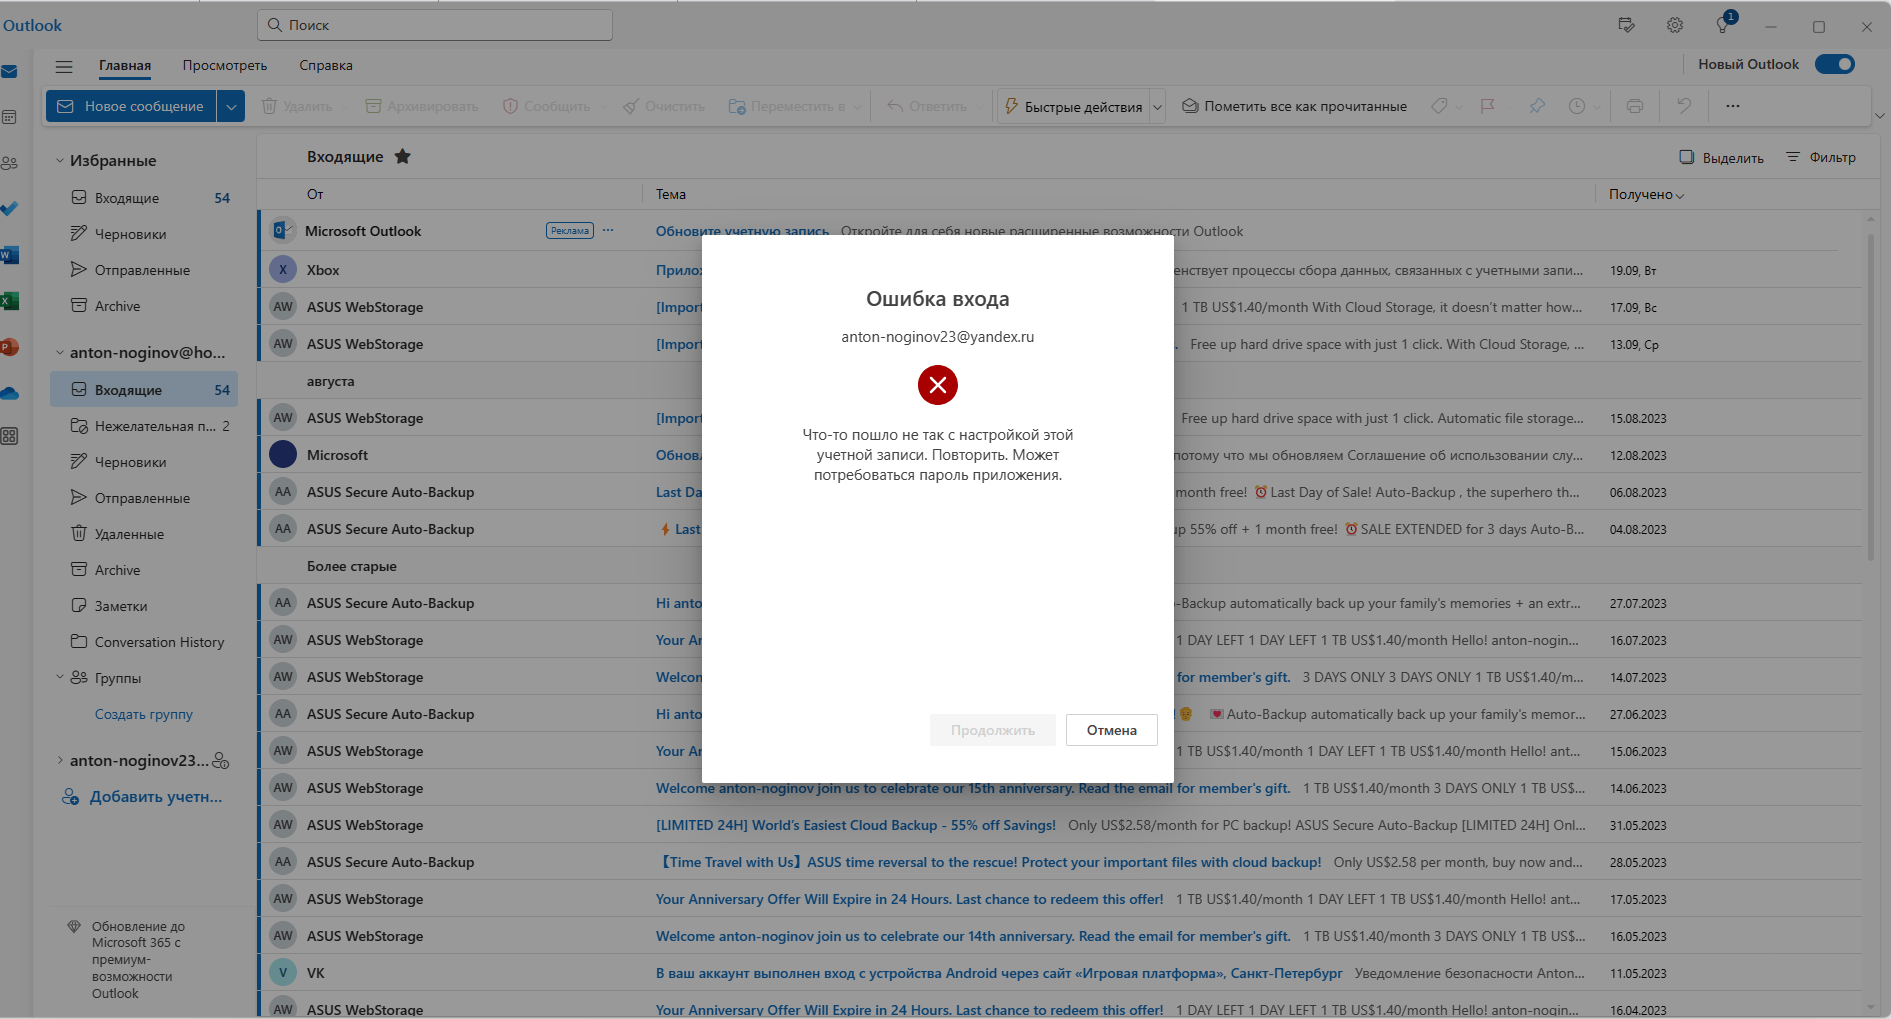Click the tag categorize icon in toolbar
This screenshot has height=1019, width=1891.
tap(1439, 106)
